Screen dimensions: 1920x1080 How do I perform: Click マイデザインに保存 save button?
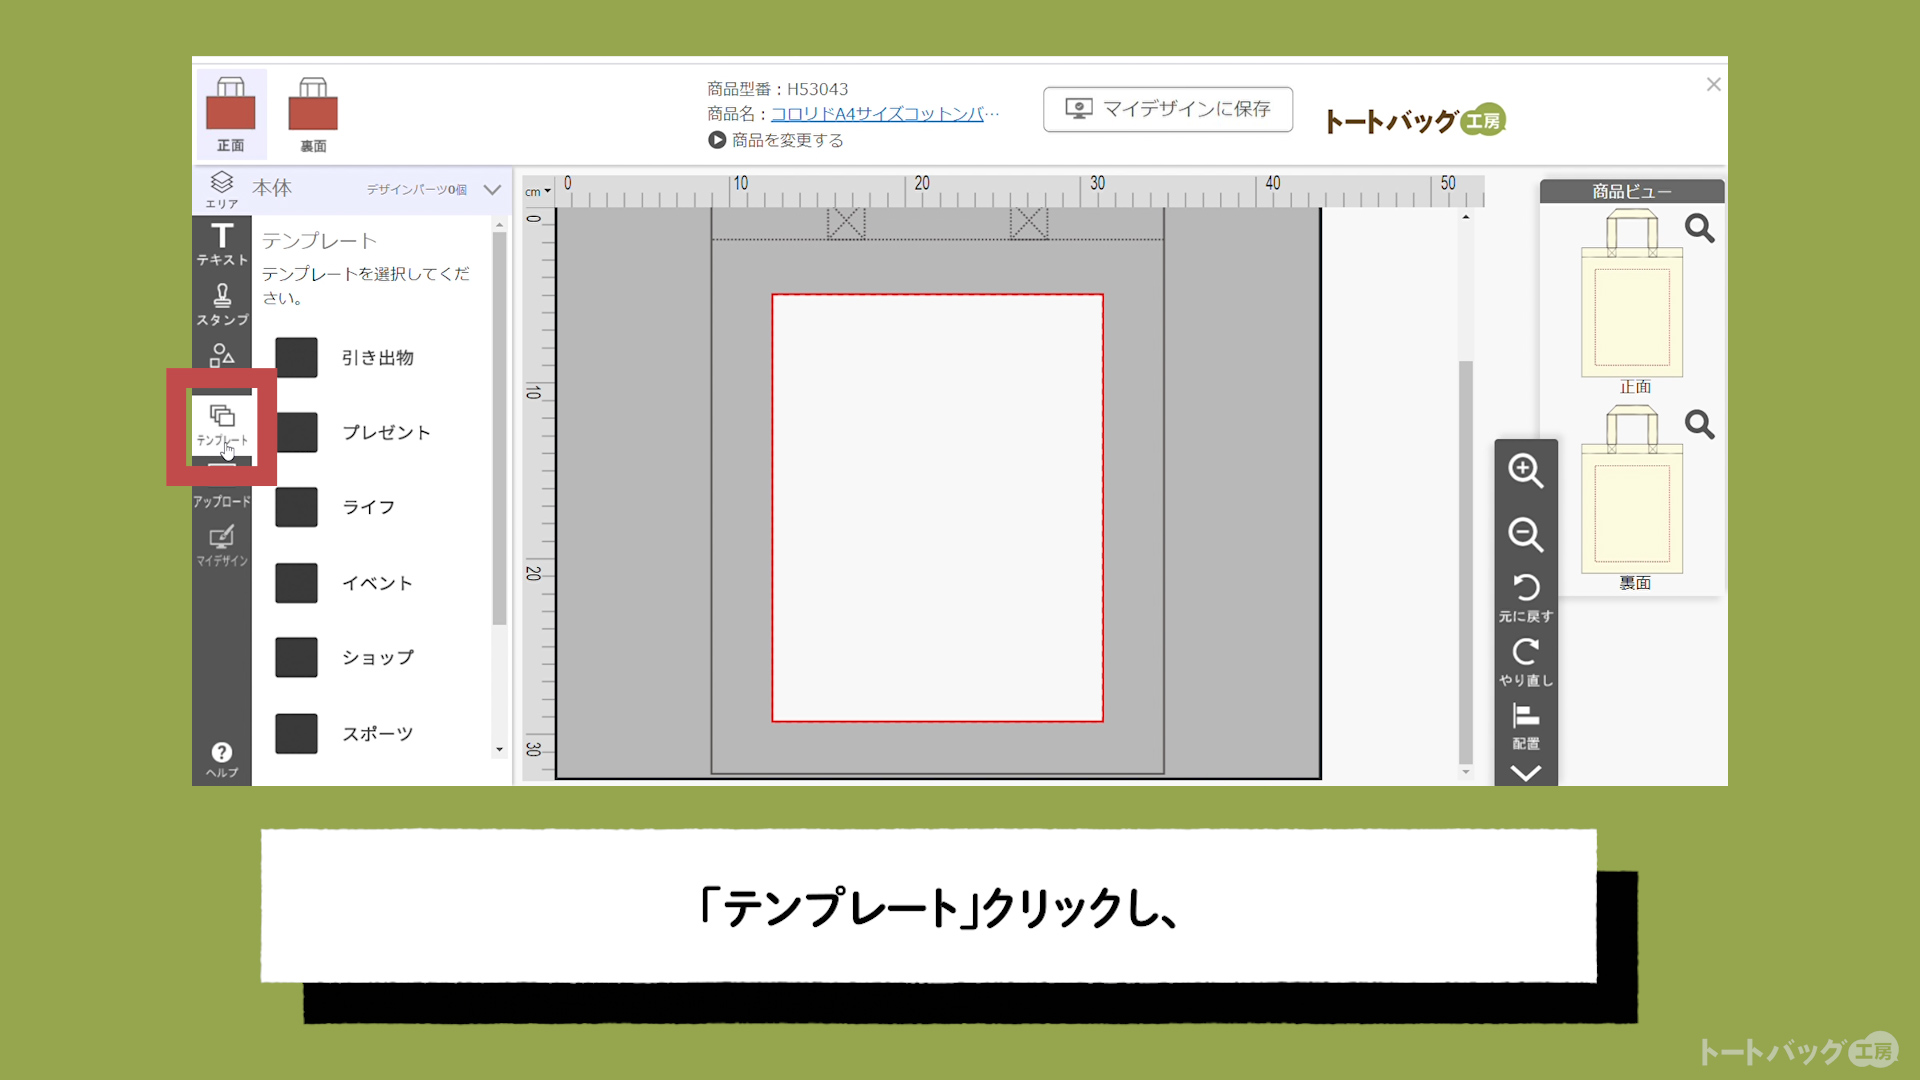coord(1168,109)
